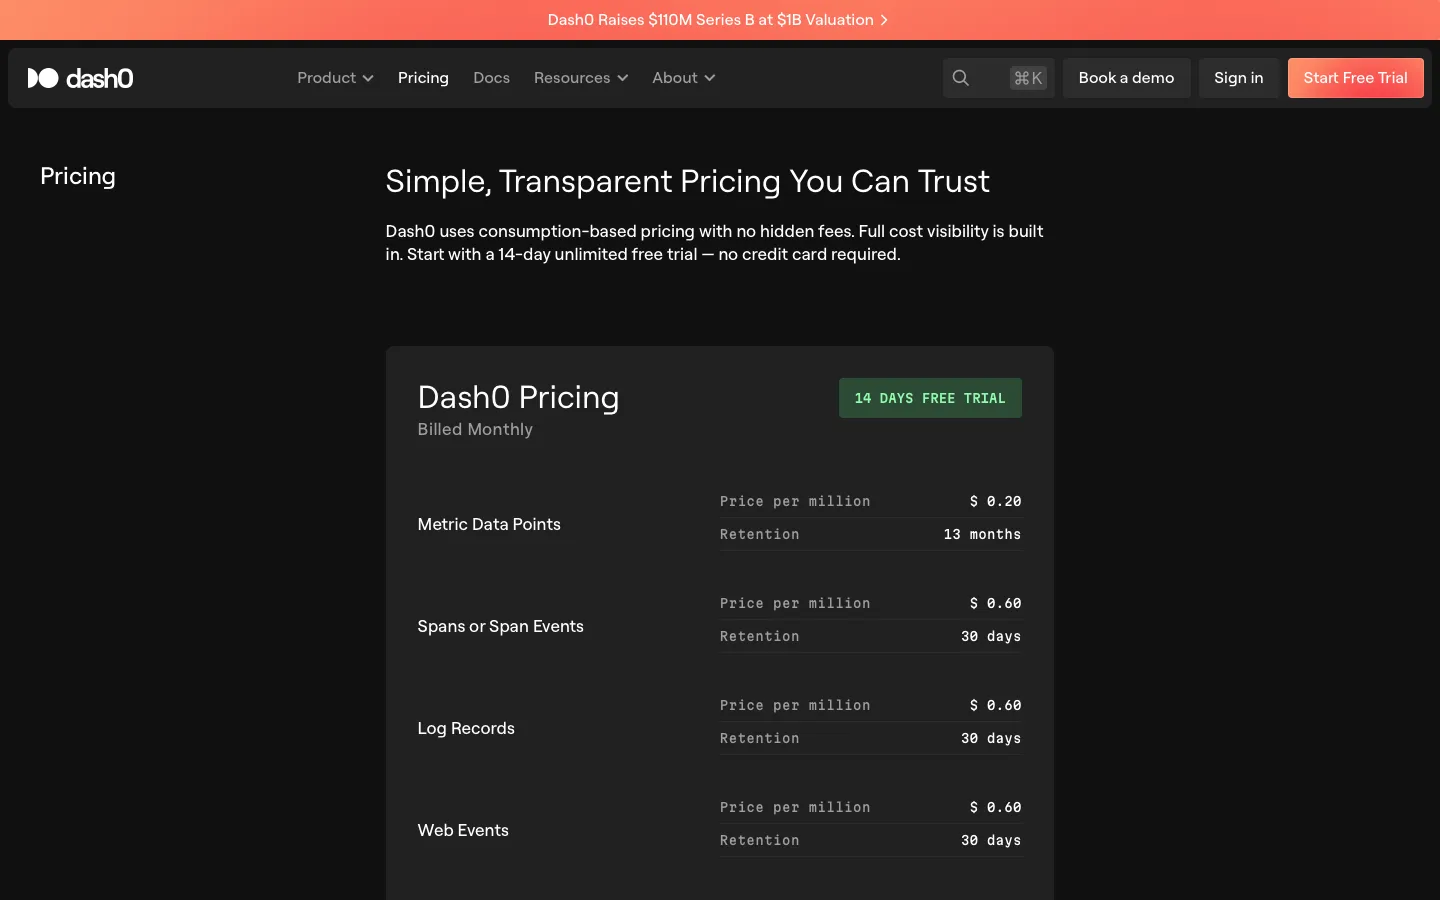
Task: Click the 14 DAYS FREE TRIAL badge
Action: pyautogui.click(x=930, y=398)
